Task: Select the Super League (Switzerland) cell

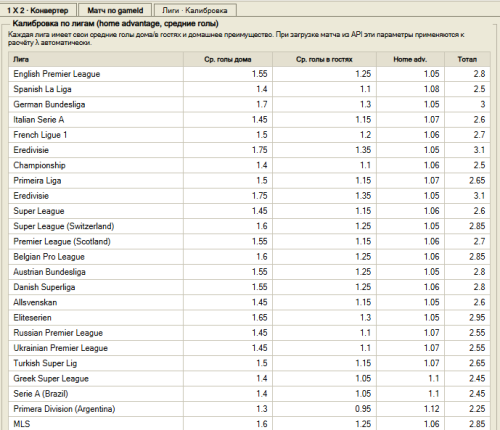Action: click(96, 226)
